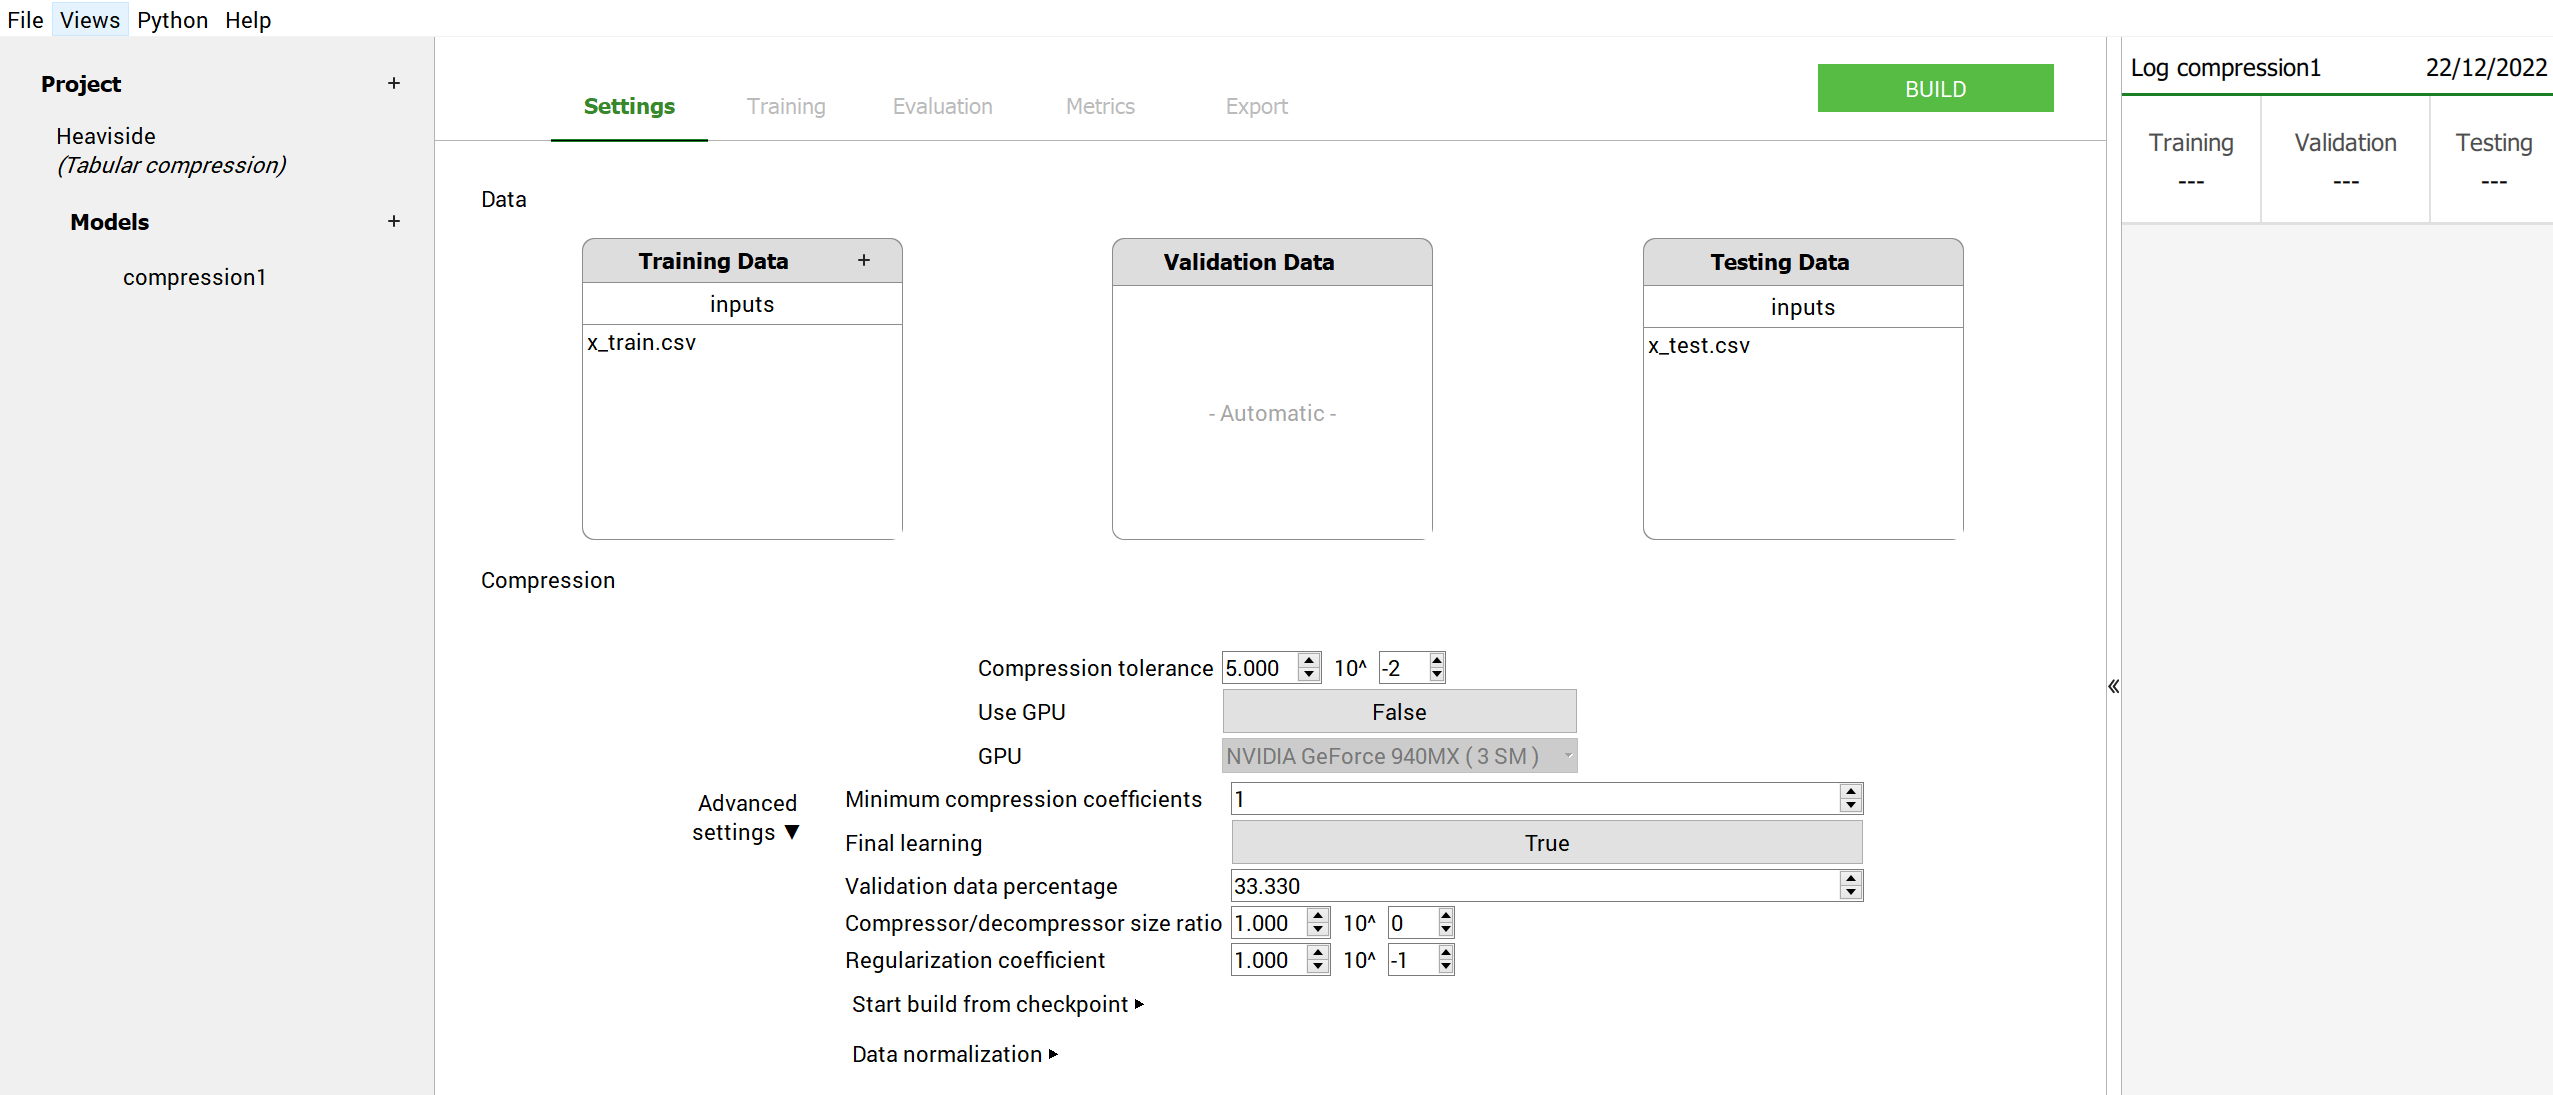Toggle the Use GPU False button

pos(1399,711)
